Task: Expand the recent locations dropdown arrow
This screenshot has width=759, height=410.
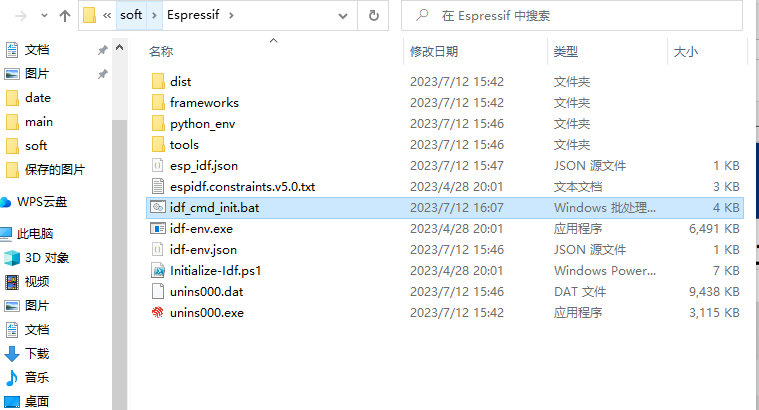Action: pos(45,16)
